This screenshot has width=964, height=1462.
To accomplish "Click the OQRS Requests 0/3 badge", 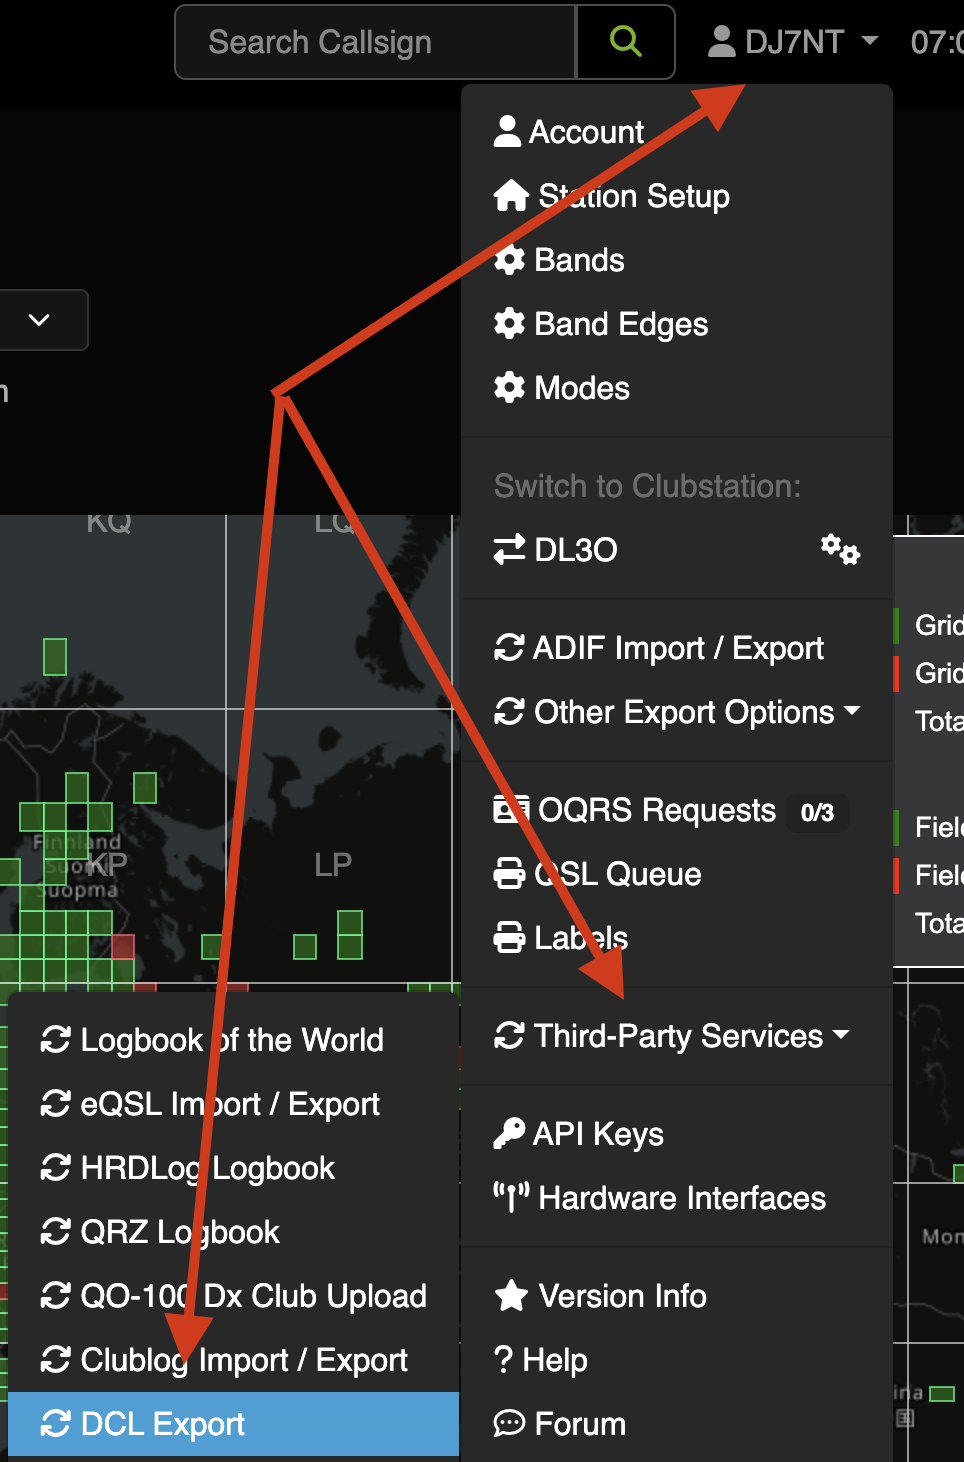I will click(817, 812).
